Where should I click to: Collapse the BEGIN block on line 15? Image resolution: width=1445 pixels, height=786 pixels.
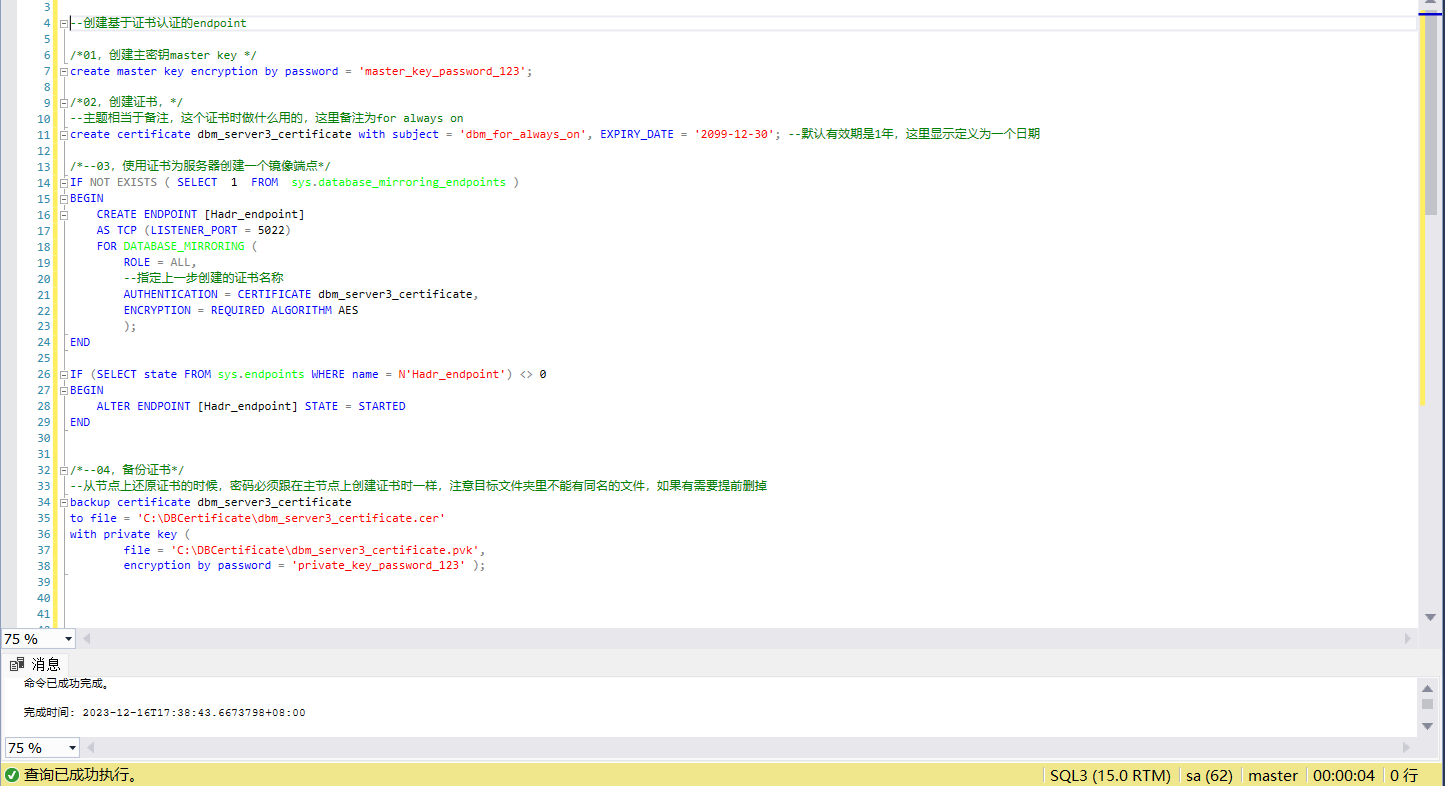point(64,199)
